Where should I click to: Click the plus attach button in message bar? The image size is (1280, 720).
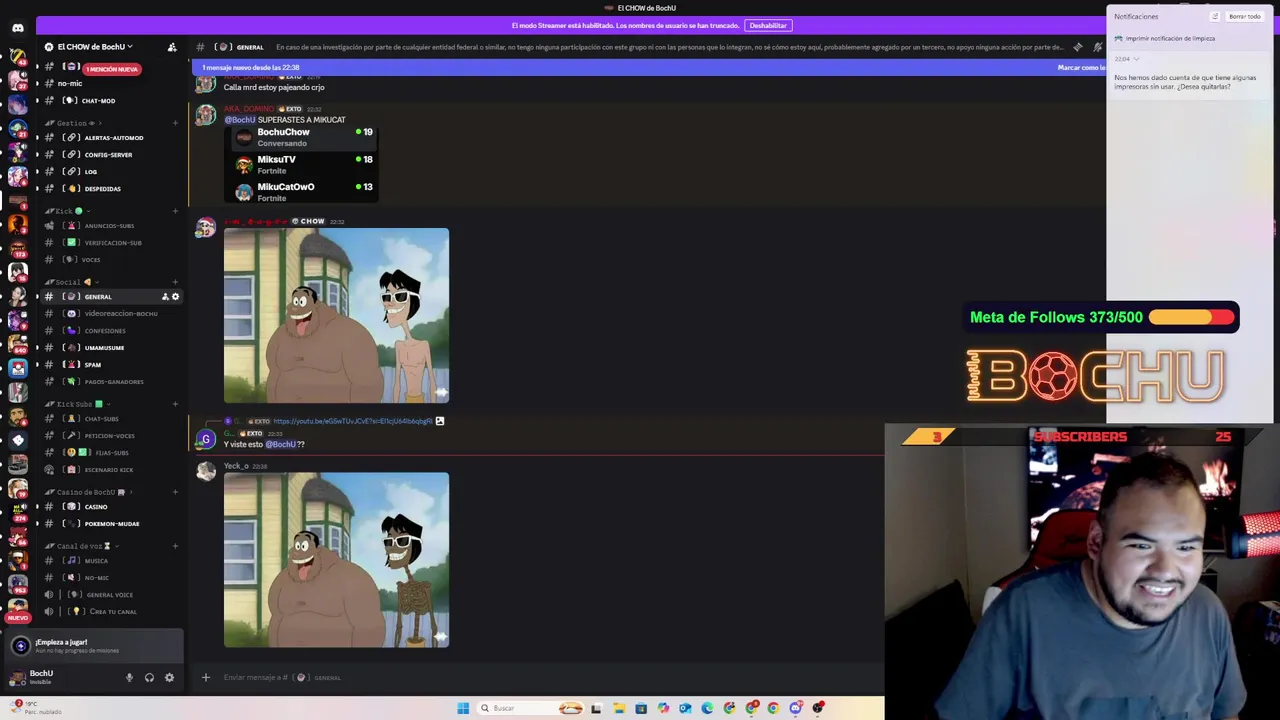(x=206, y=678)
